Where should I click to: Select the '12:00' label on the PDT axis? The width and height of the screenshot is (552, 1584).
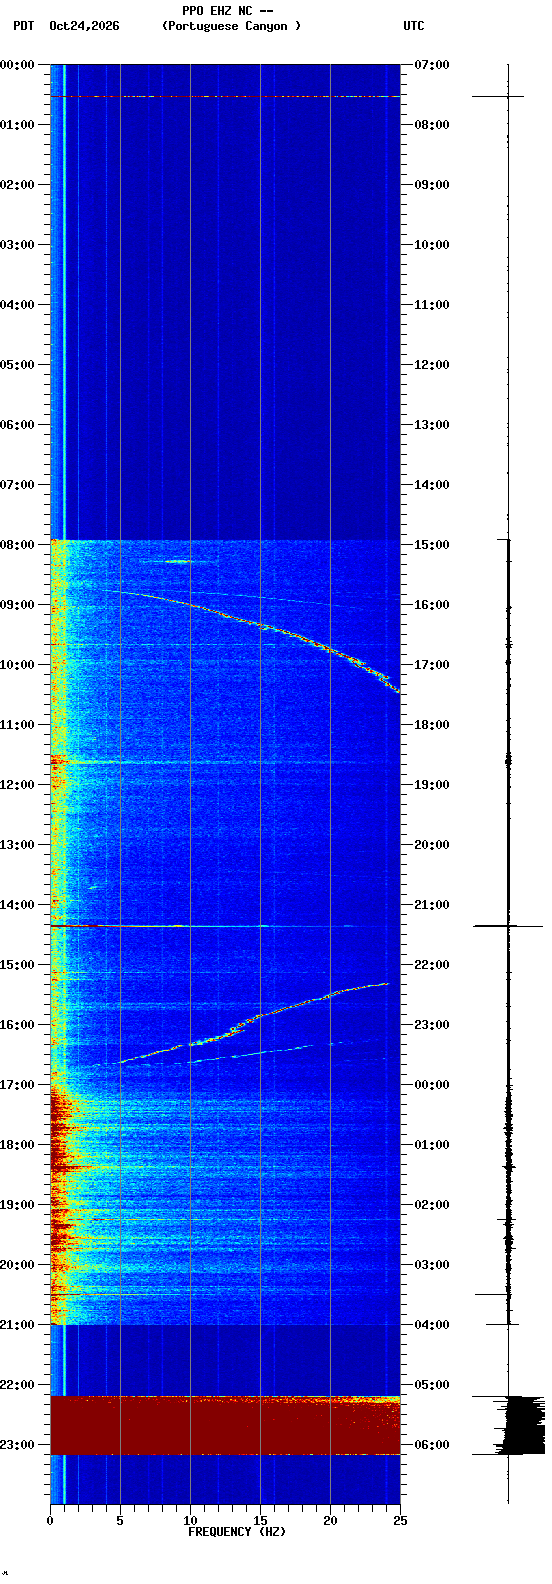18,785
